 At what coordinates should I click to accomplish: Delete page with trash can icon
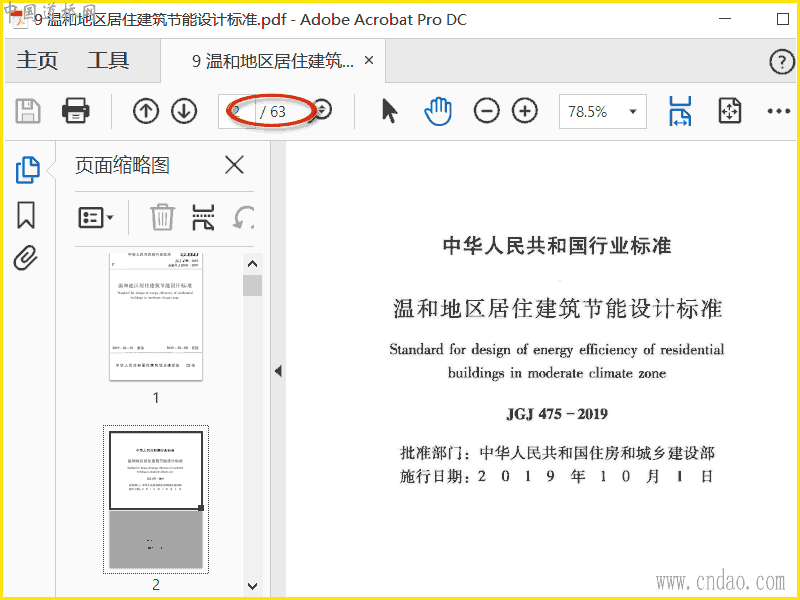(x=162, y=217)
